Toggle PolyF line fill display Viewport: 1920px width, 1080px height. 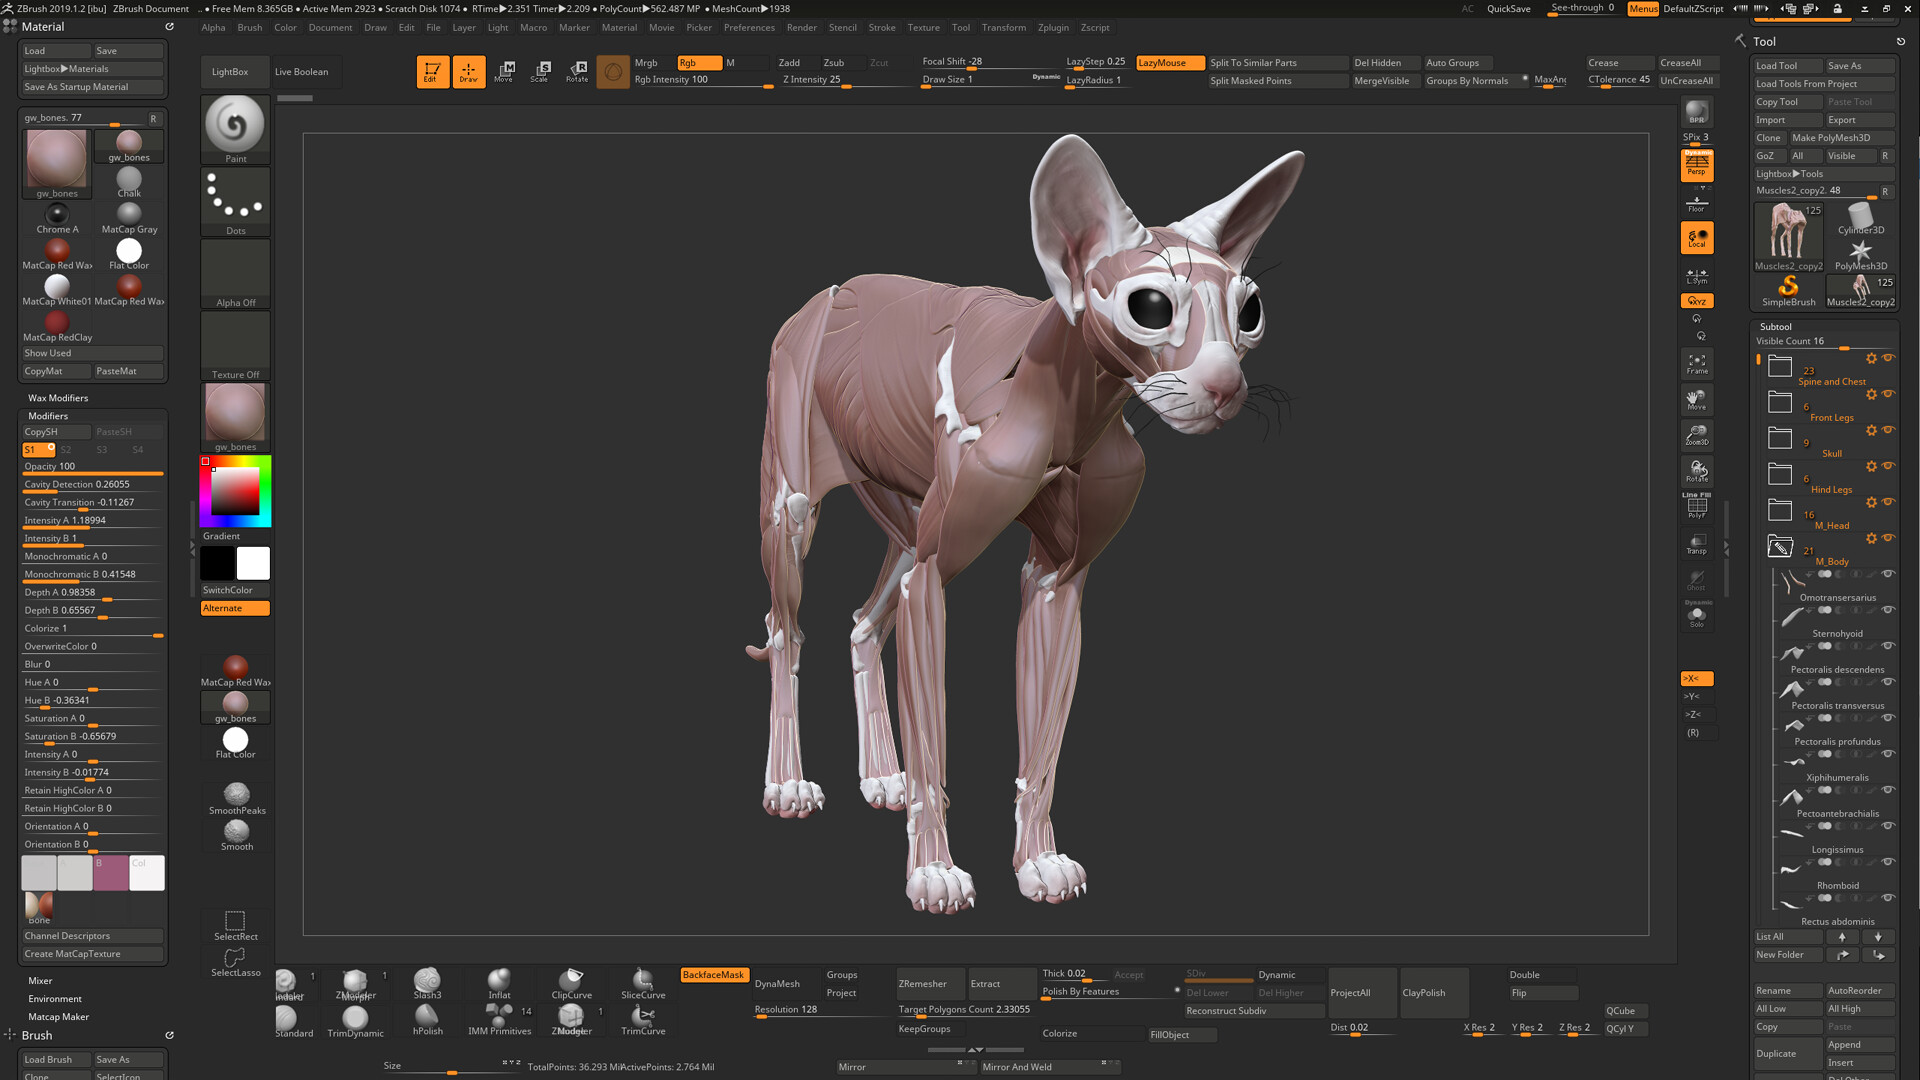coord(1697,506)
